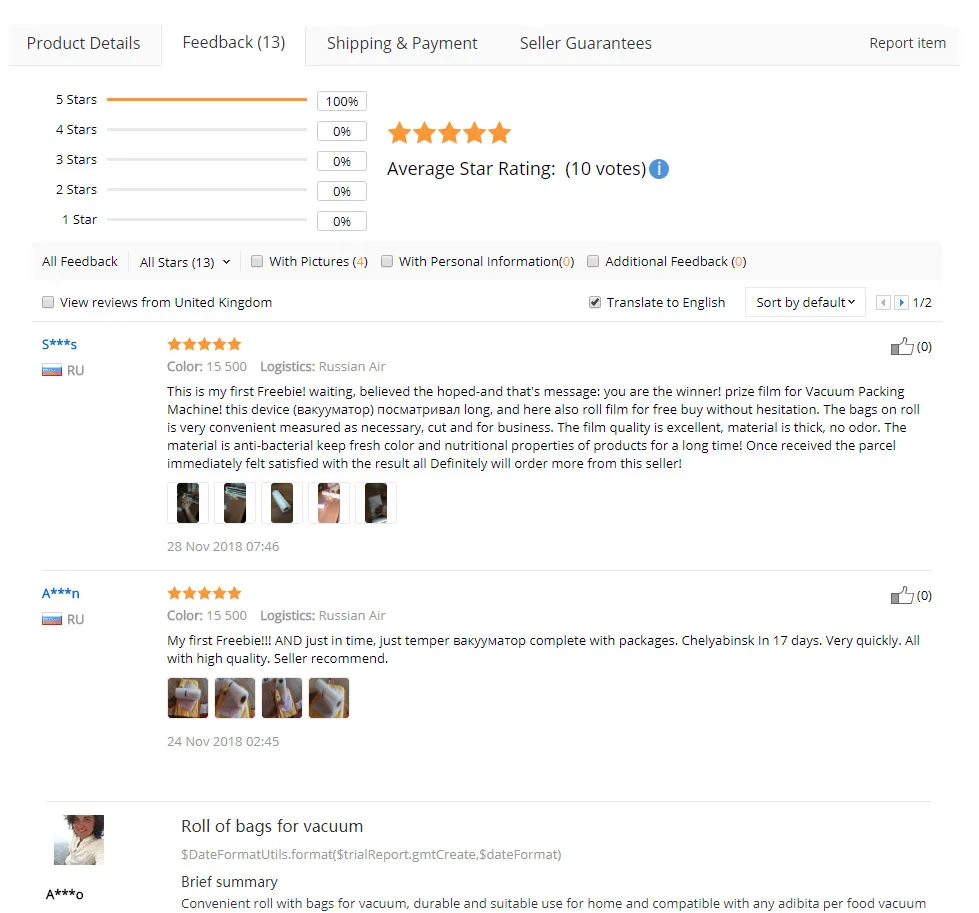
Task: Open the Seller Guarantees tab
Action: (585, 44)
